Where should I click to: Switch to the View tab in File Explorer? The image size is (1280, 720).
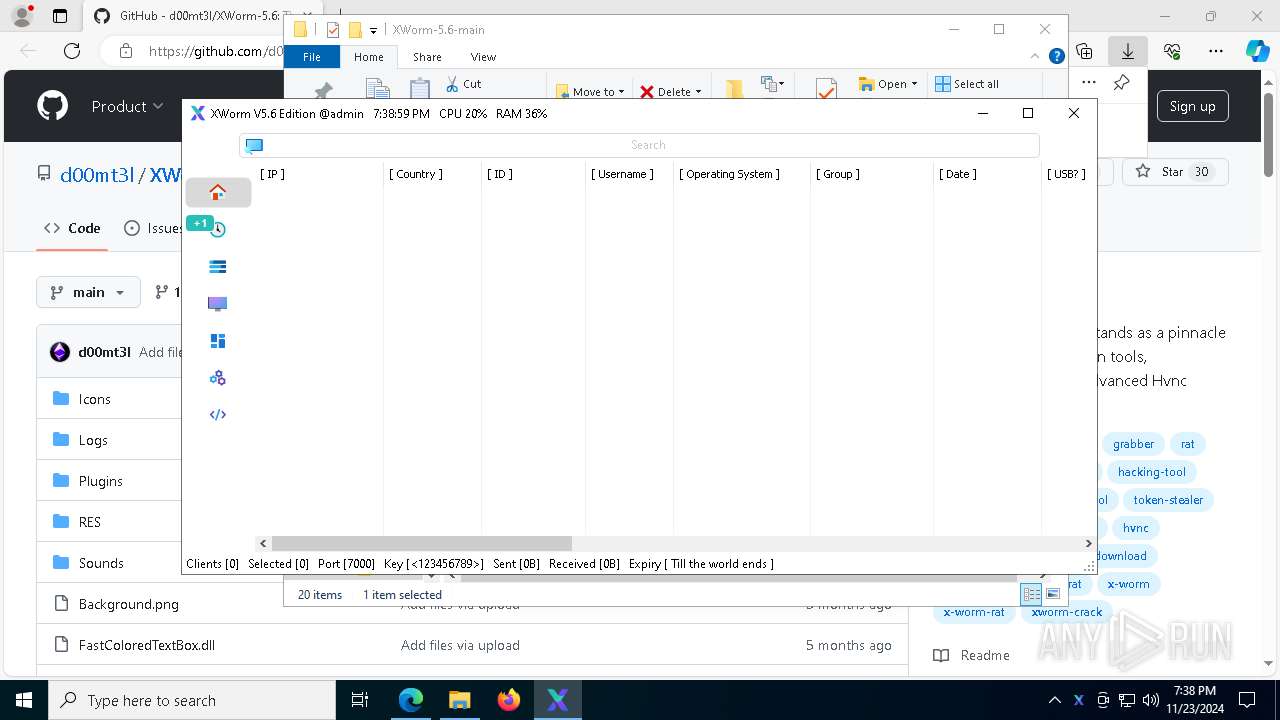(x=483, y=57)
